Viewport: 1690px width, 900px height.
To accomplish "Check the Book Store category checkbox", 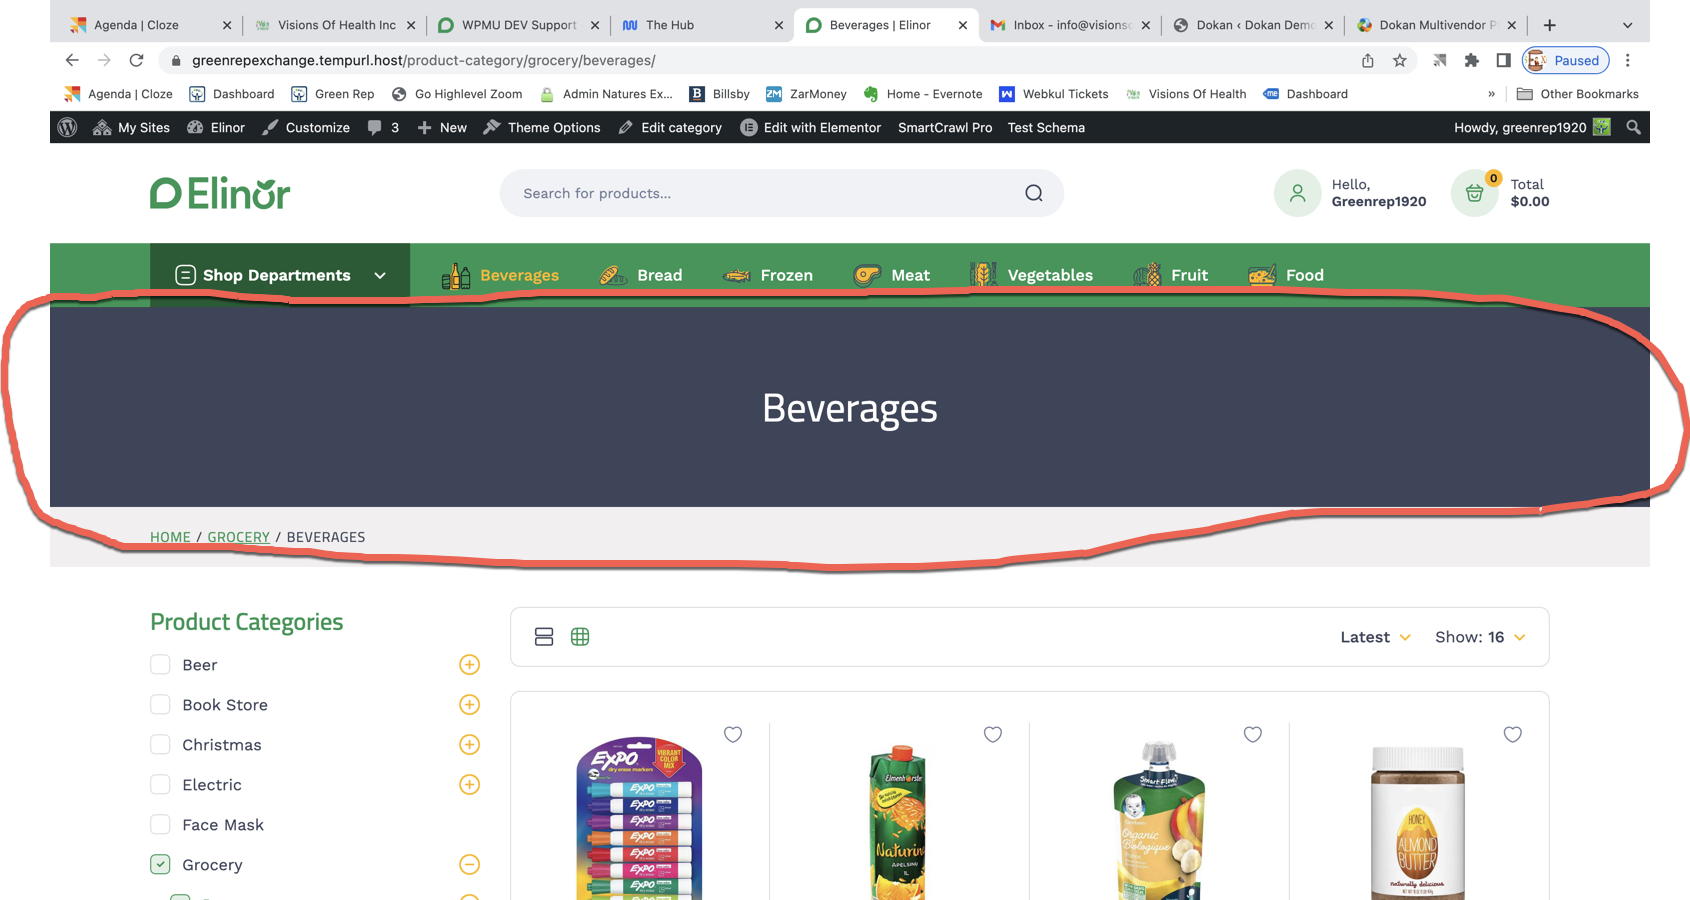I will [160, 704].
